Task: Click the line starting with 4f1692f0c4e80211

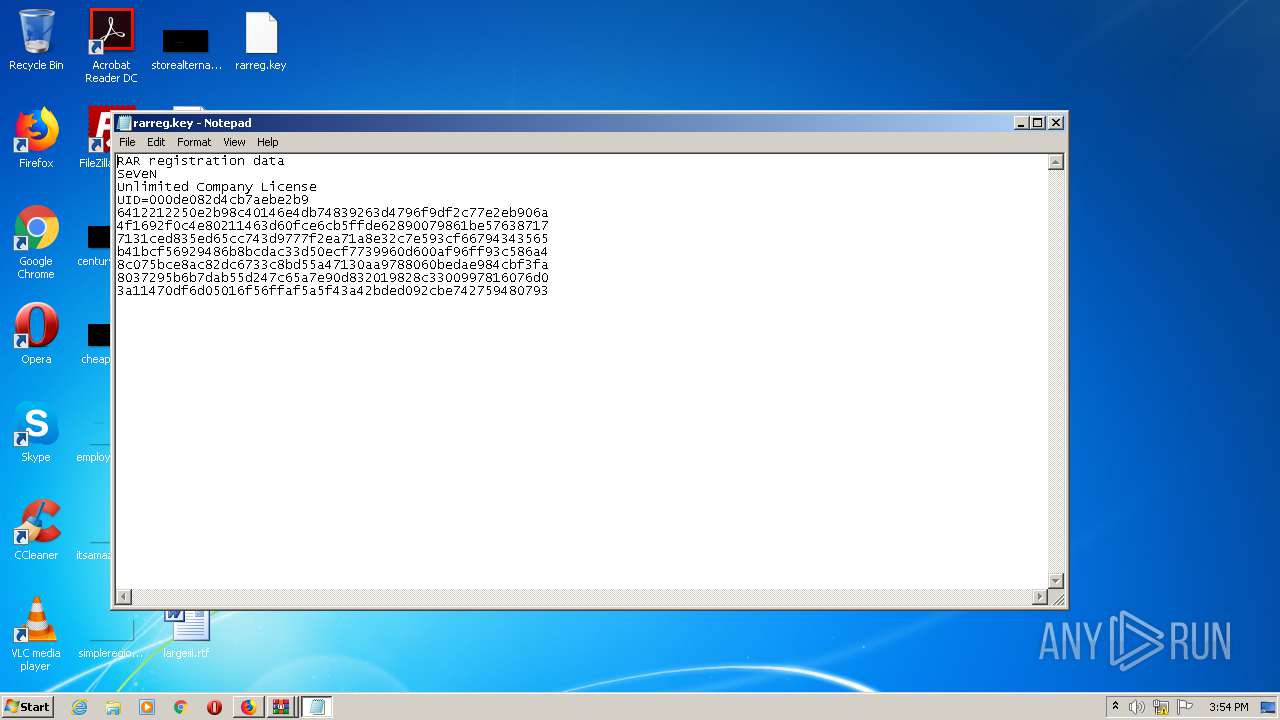Action: (332, 225)
